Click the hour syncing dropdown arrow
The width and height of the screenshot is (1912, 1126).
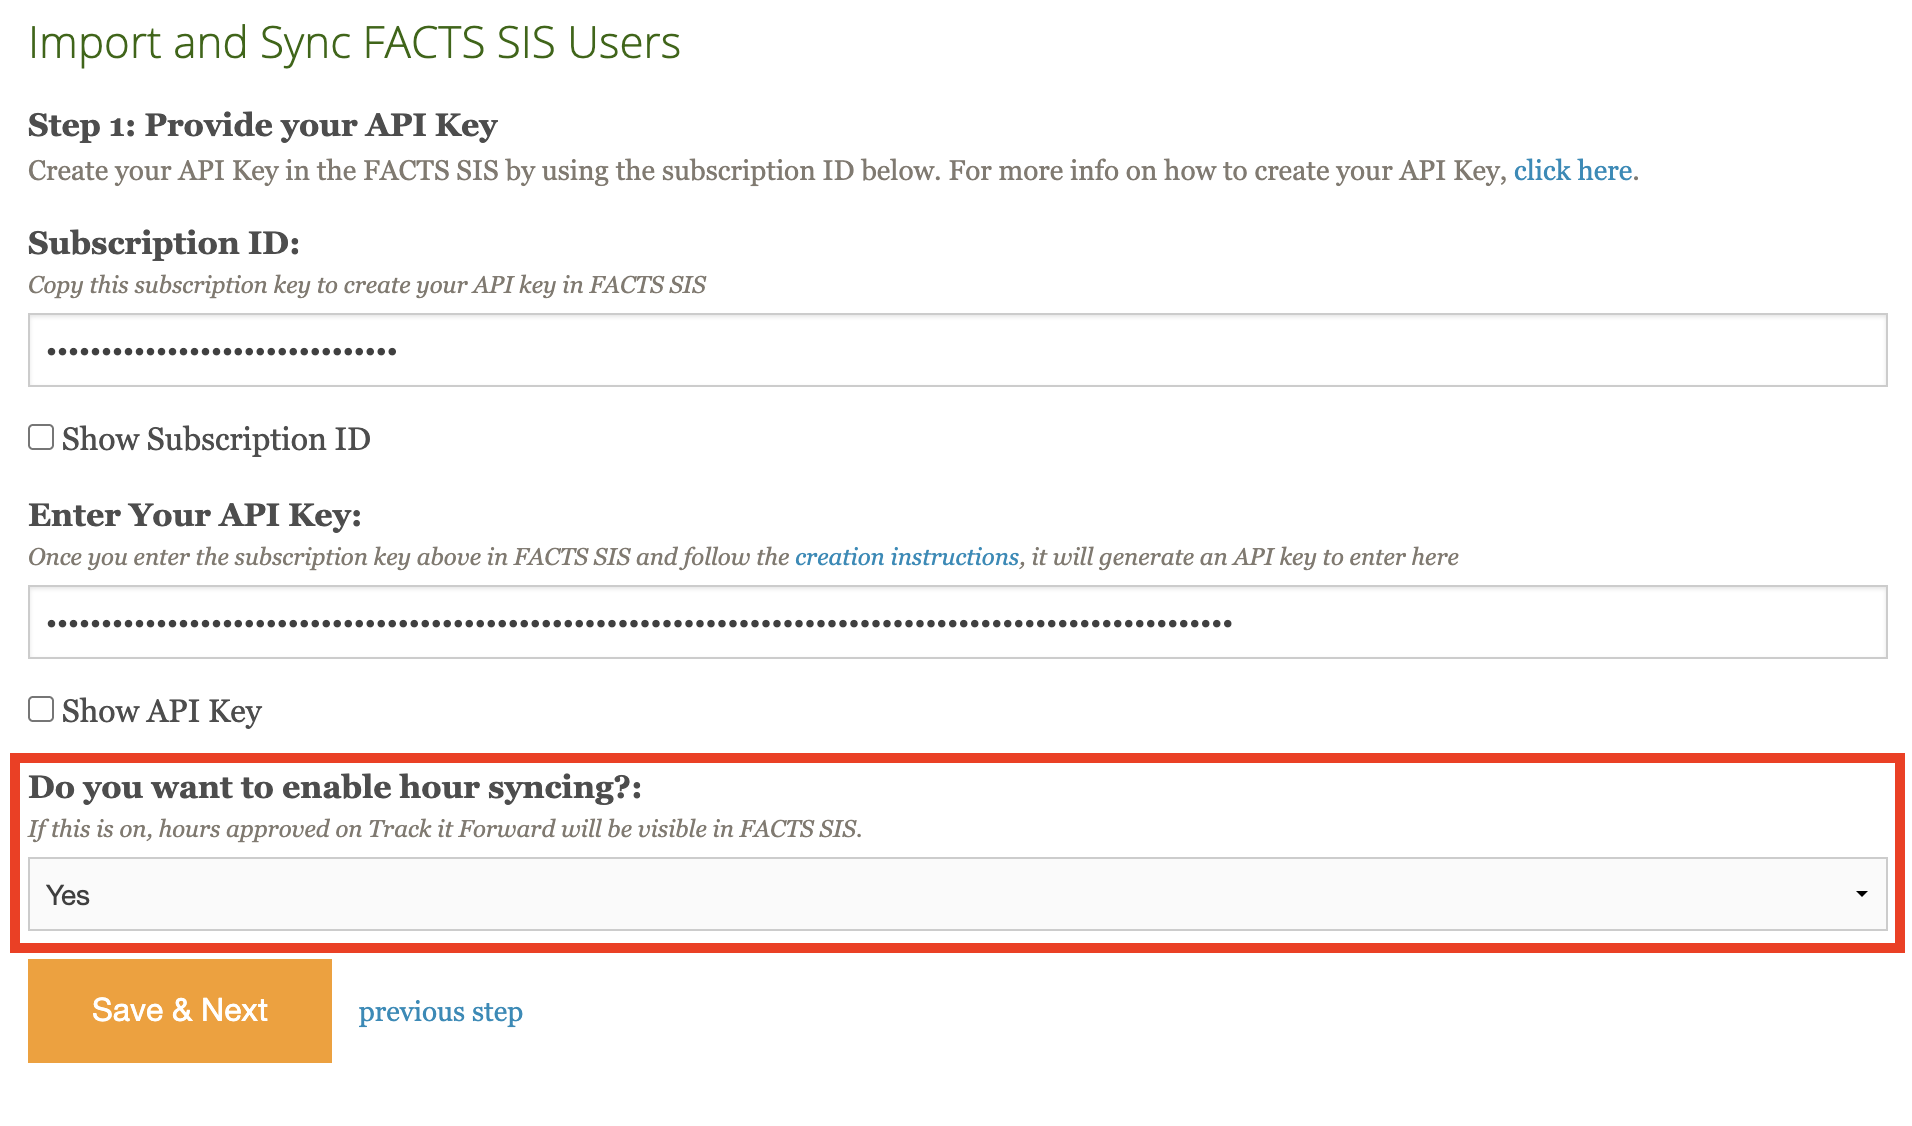[x=1861, y=894]
